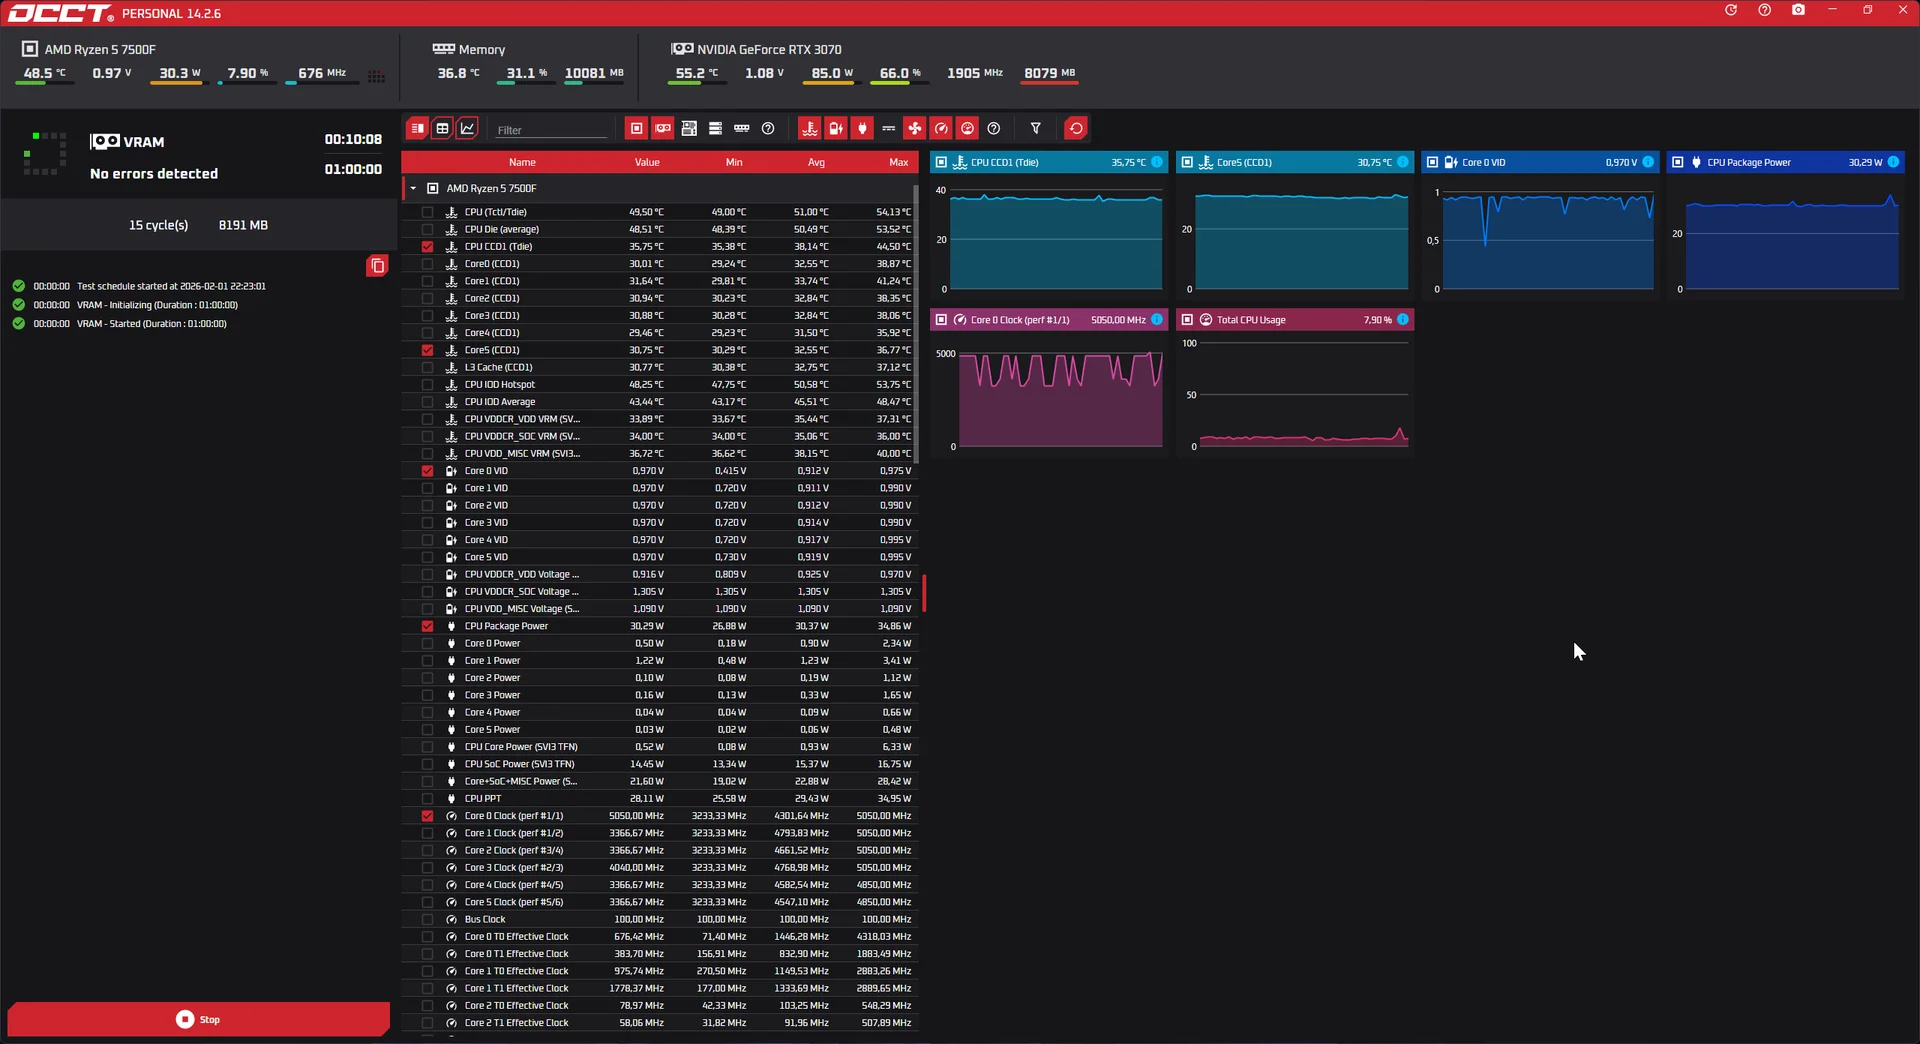
Task: Enable the CPU PPT checkbox
Action: 428,799
